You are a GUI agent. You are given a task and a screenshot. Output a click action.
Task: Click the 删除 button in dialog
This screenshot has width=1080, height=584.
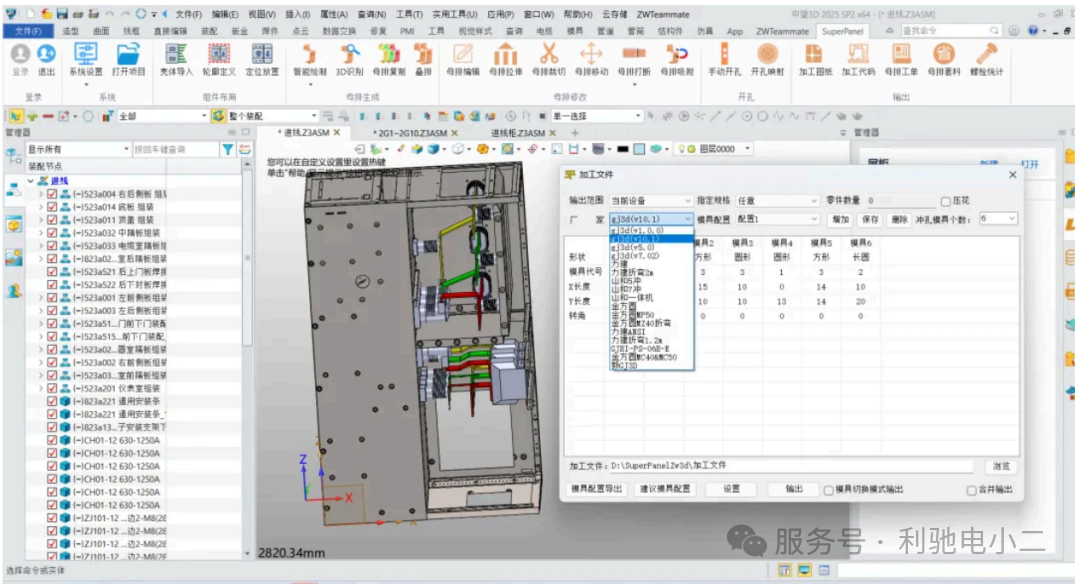click(900, 220)
